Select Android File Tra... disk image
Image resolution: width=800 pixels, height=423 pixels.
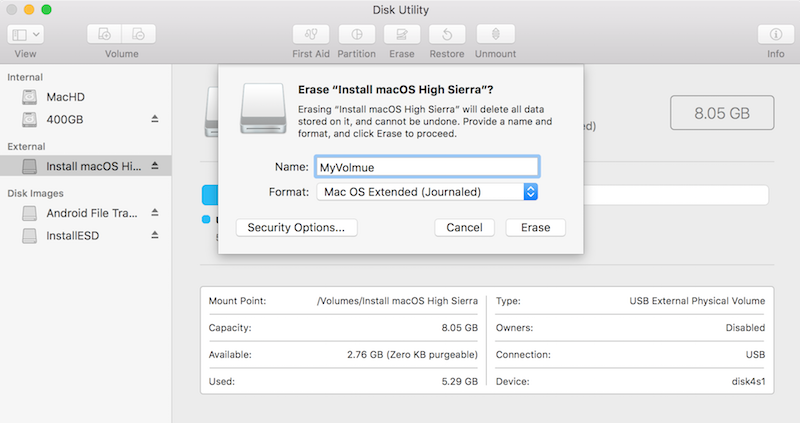(x=86, y=213)
